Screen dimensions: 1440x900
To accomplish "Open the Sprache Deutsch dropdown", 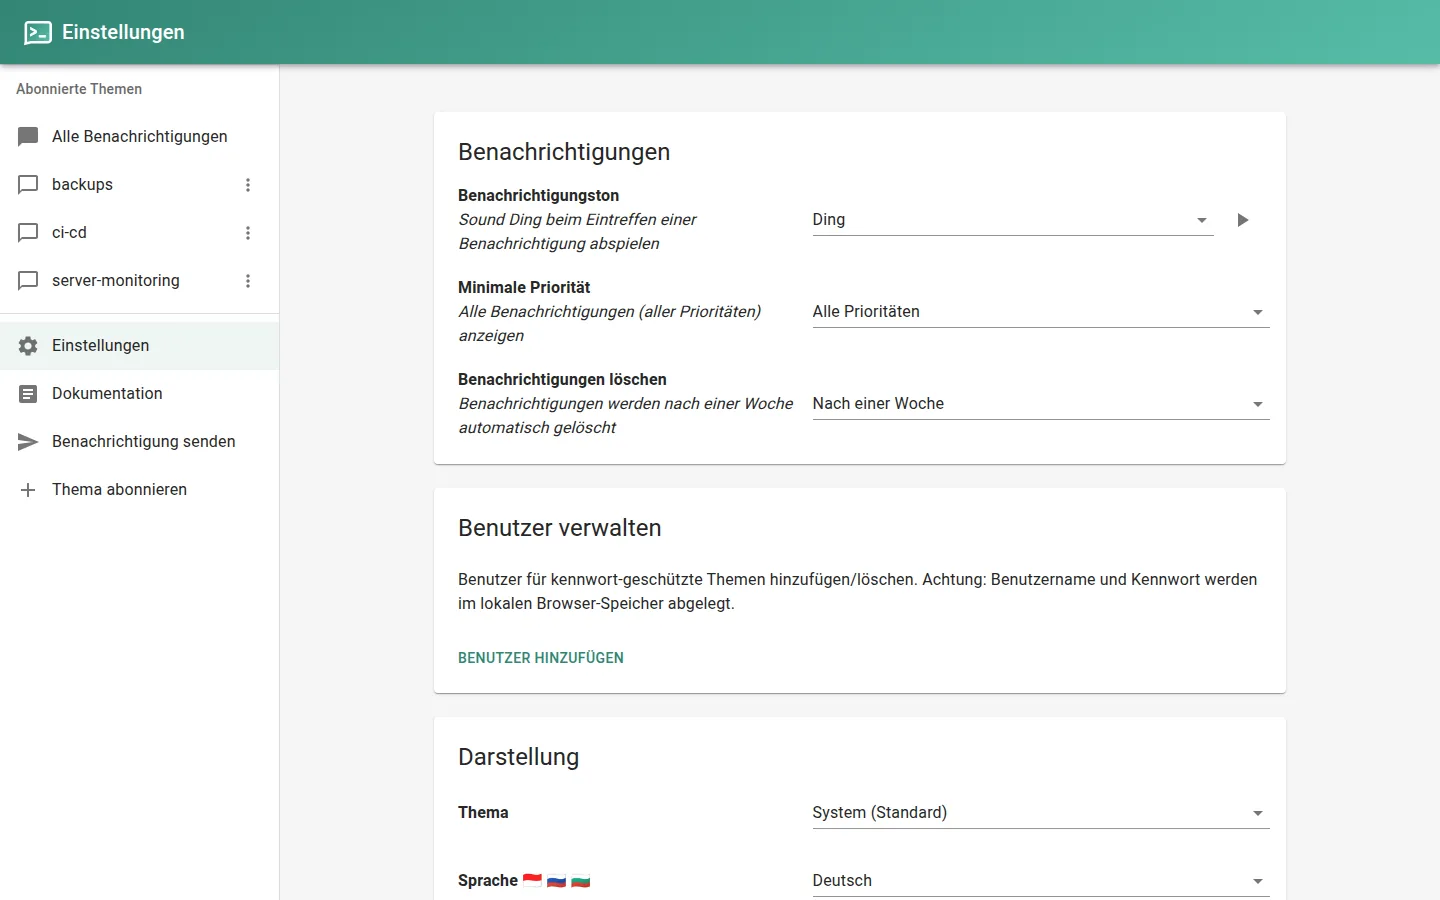I will point(1041,881).
